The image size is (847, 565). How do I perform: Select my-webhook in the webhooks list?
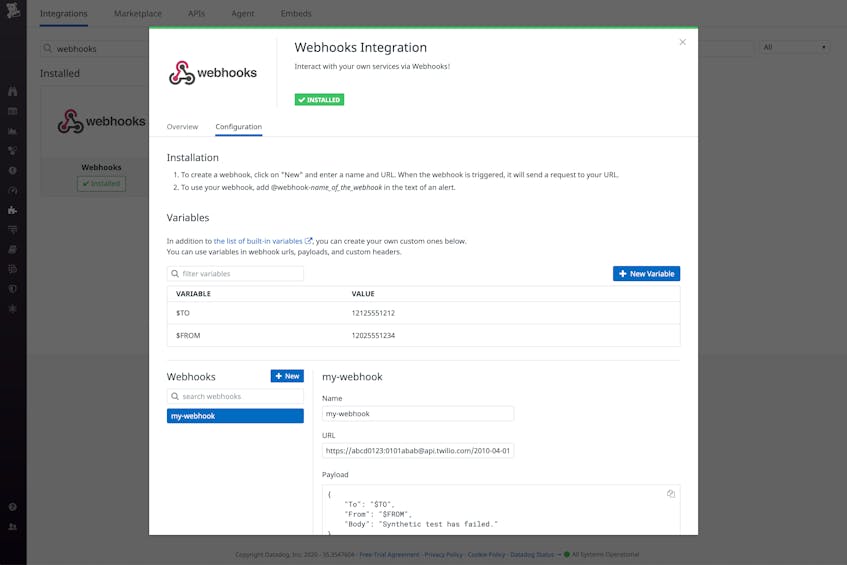coord(235,416)
